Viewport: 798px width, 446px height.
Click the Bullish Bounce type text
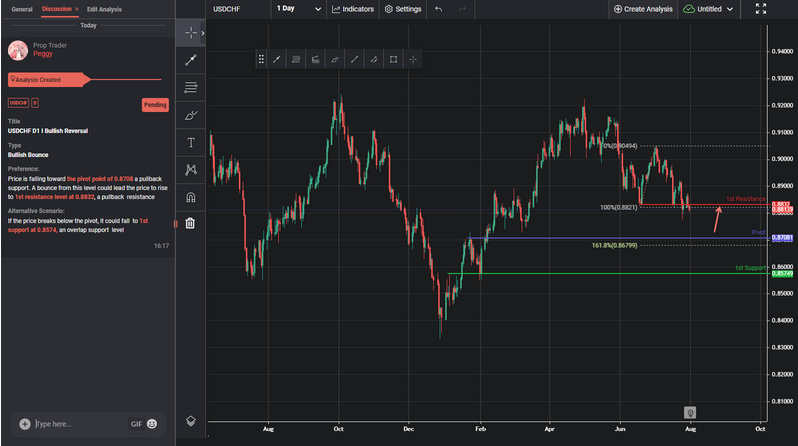28,155
